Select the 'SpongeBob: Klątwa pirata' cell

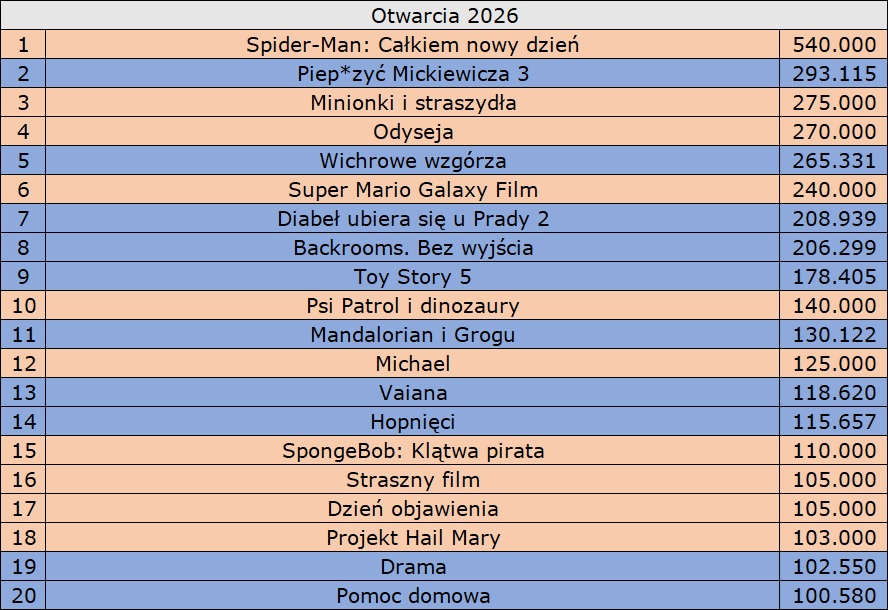tap(412, 450)
